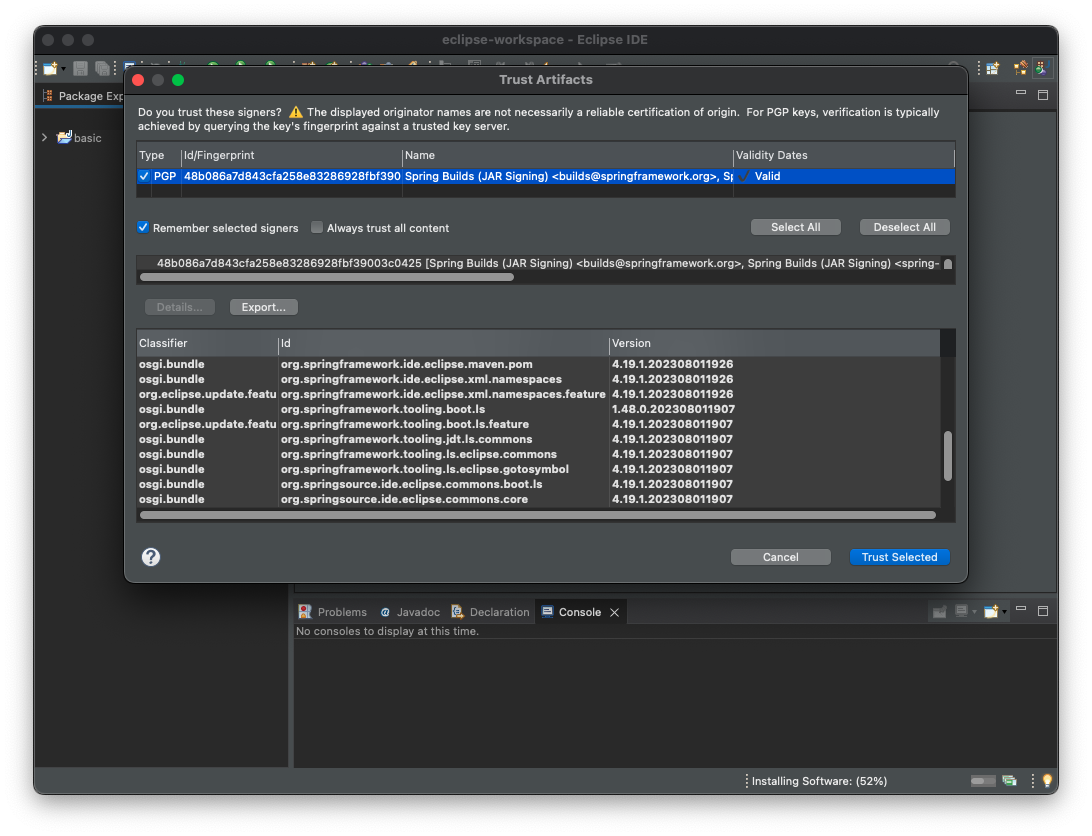The image size is (1092, 836).
Task: Select the Spring Builds (JAR Signing) signer name
Action: (568, 176)
